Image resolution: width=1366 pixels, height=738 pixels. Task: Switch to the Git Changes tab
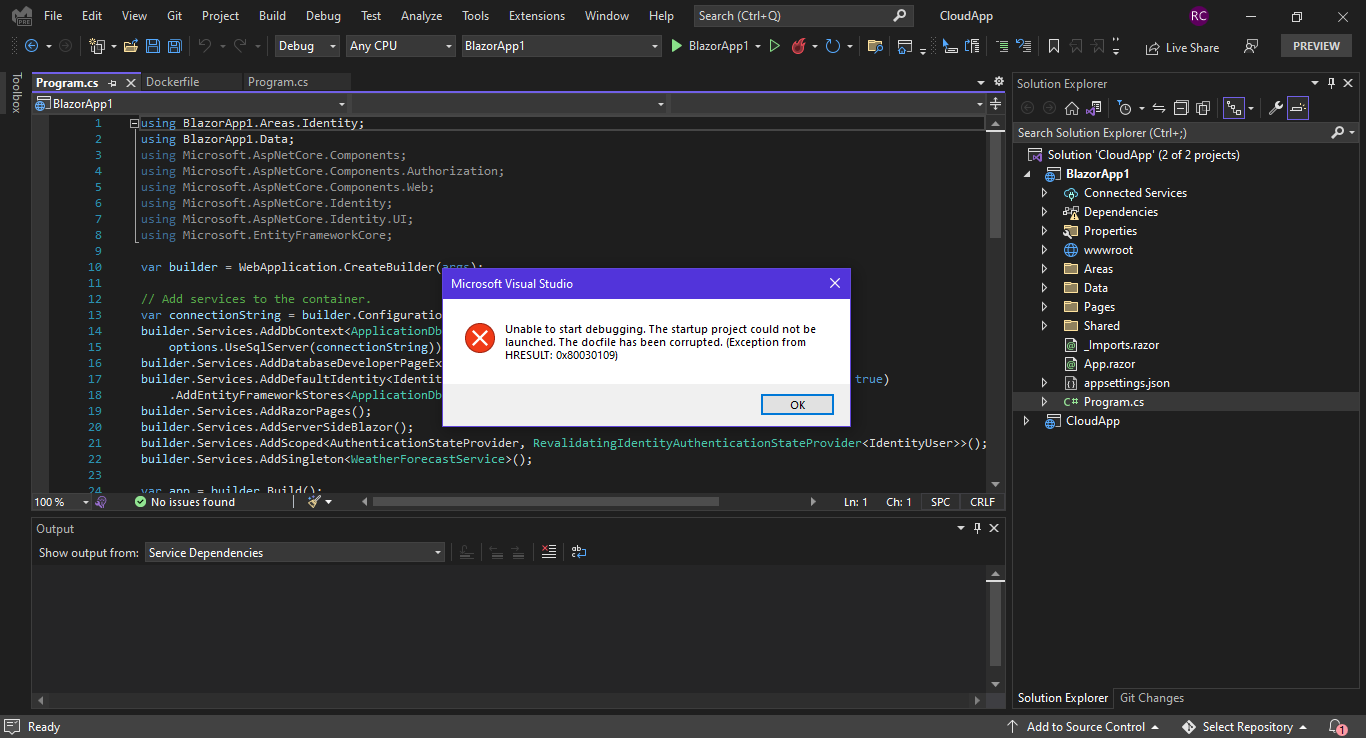[x=1151, y=698]
